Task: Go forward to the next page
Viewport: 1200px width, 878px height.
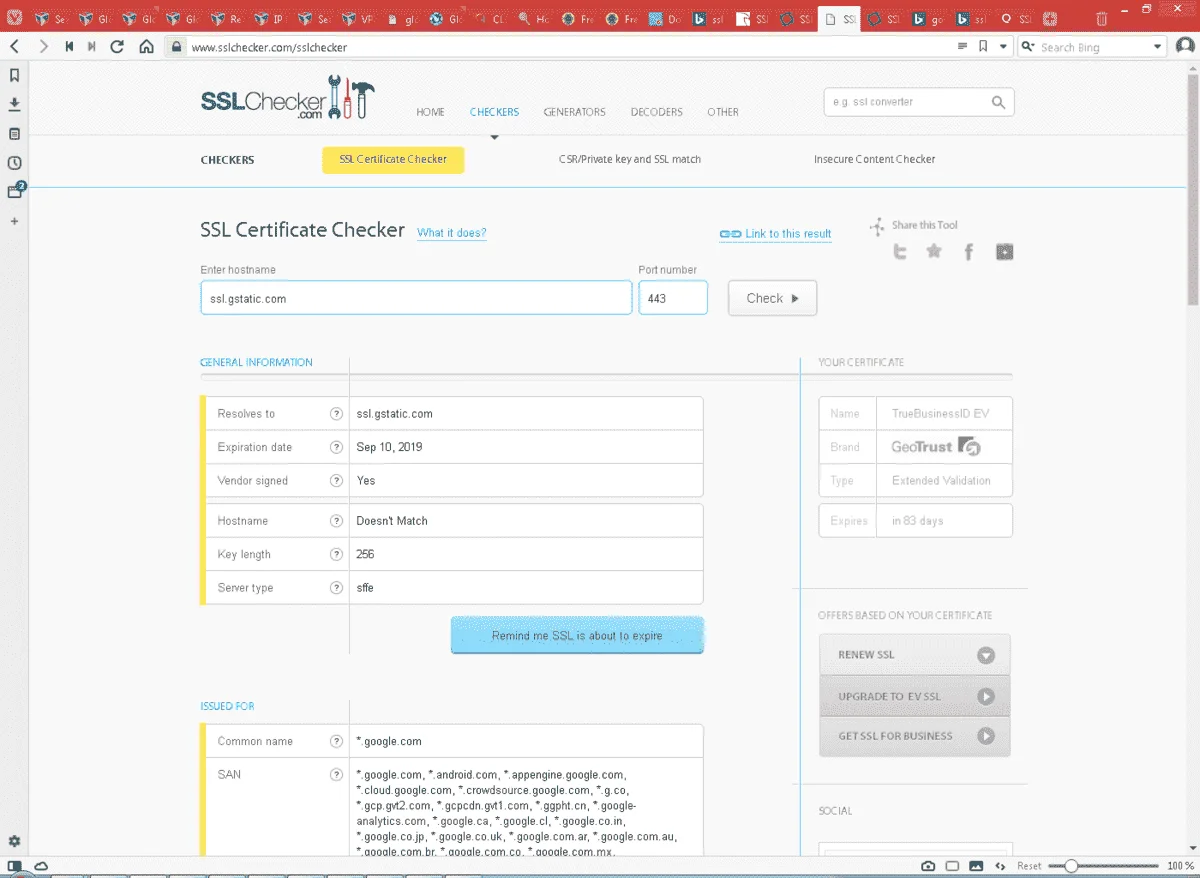Action: point(43,46)
